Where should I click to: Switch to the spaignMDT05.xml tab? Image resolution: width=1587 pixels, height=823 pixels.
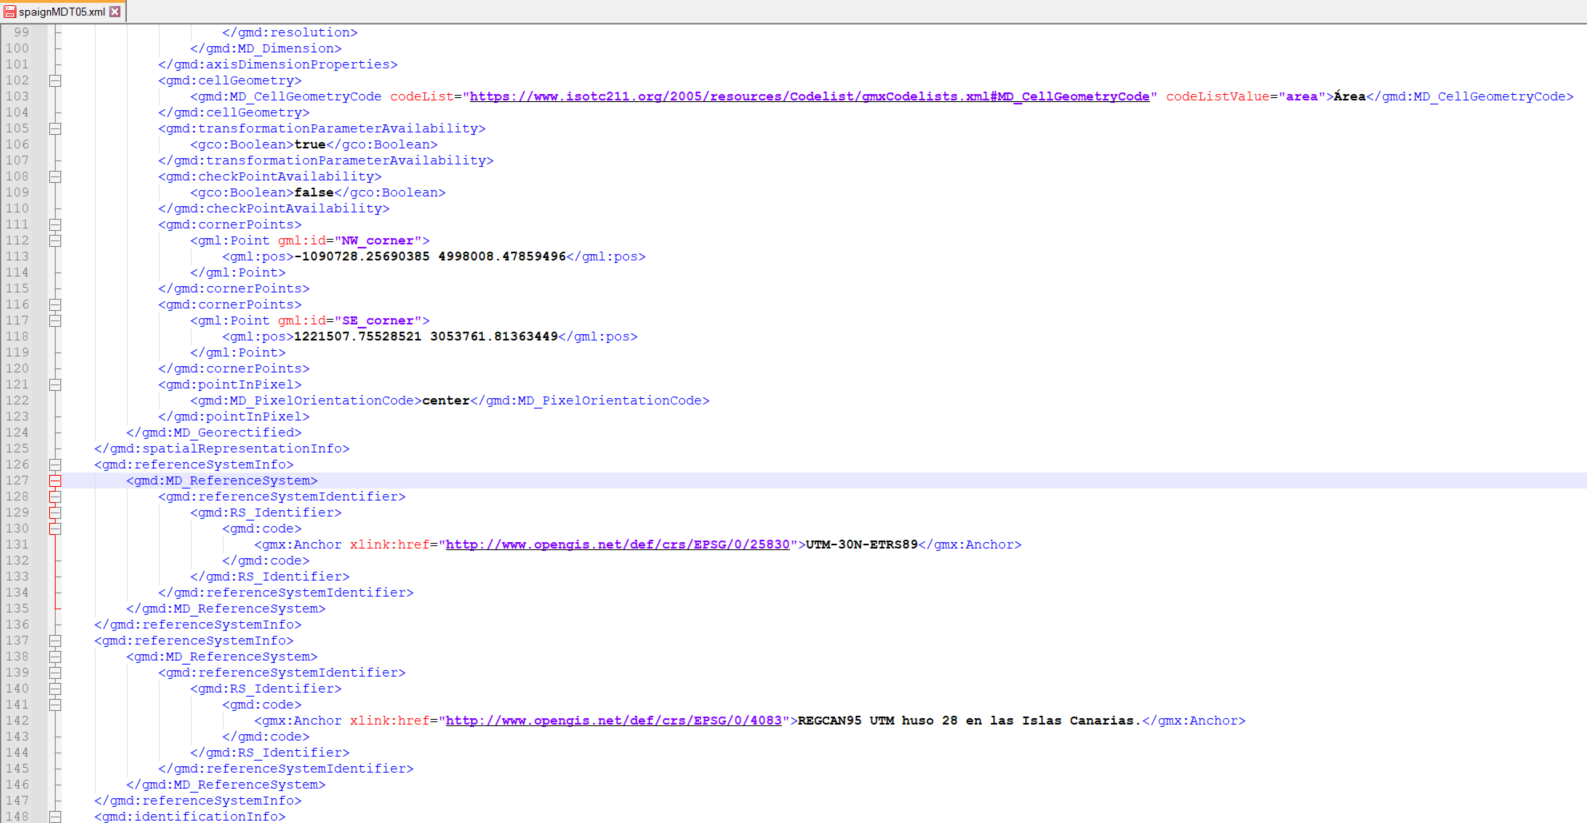62,12
